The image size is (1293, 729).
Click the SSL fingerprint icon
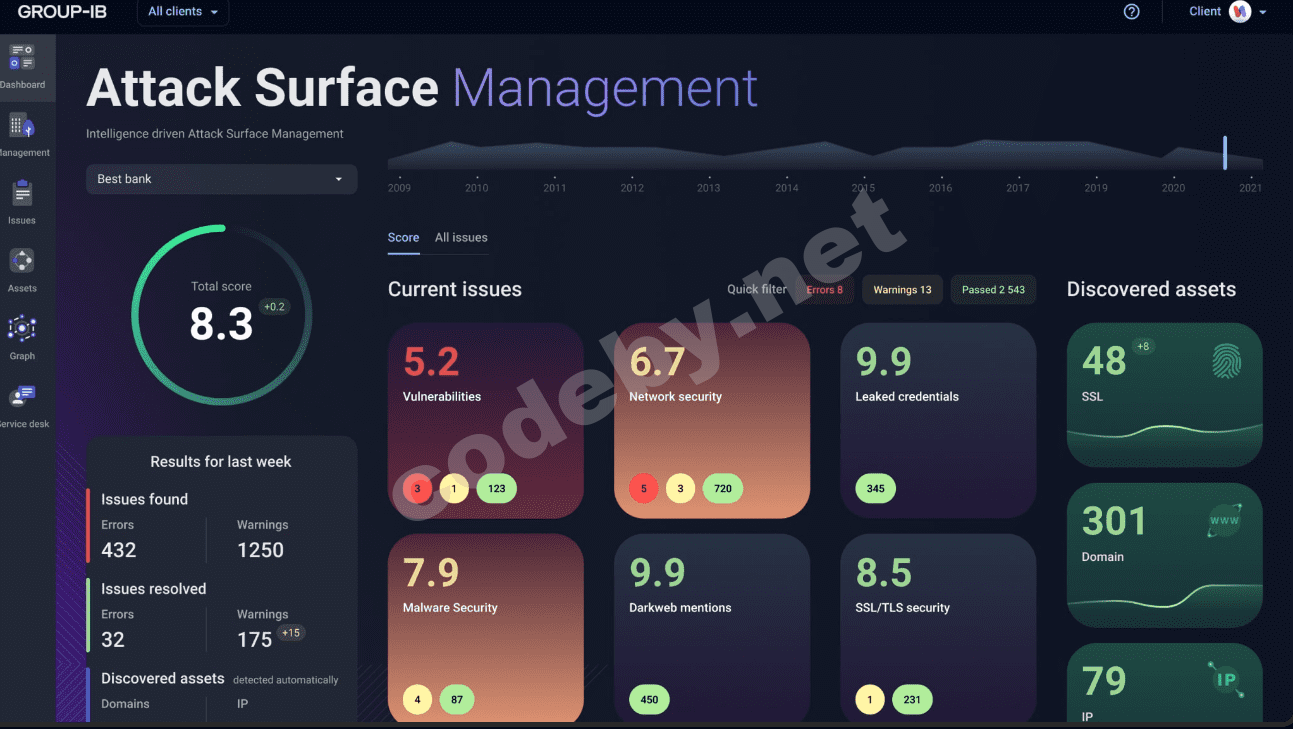(x=1227, y=361)
